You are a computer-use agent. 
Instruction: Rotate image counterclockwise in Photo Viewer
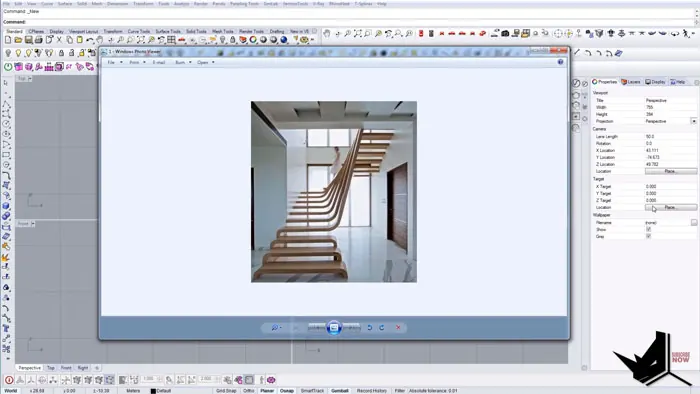pos(370,328)
